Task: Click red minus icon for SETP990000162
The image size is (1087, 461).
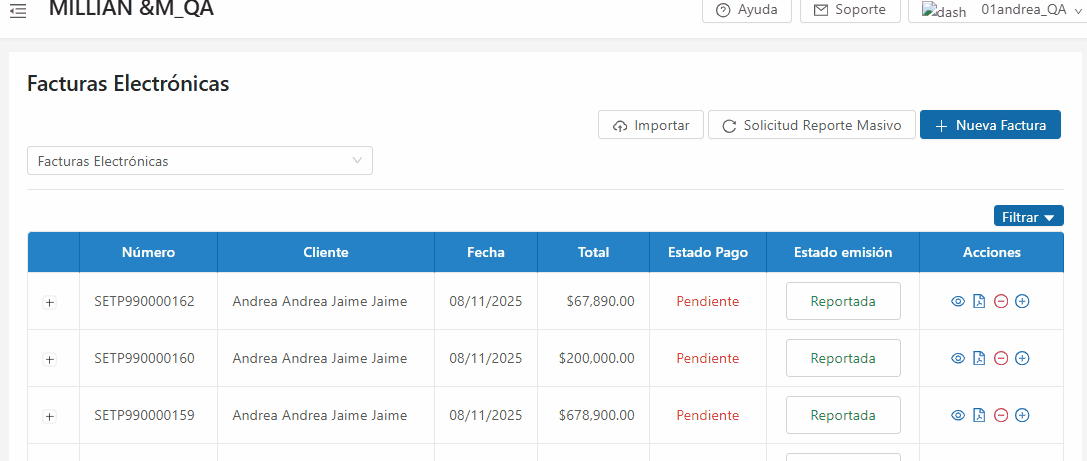Action: click(1000, 301)
